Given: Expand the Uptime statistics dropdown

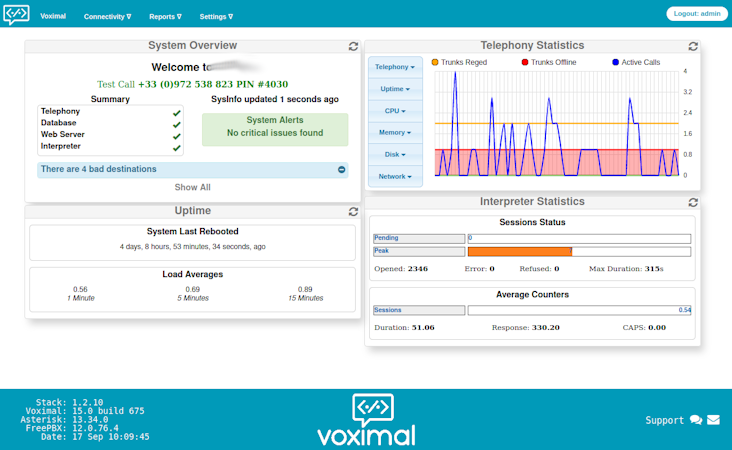Looking at the screenshot, I should coord(395,89).
